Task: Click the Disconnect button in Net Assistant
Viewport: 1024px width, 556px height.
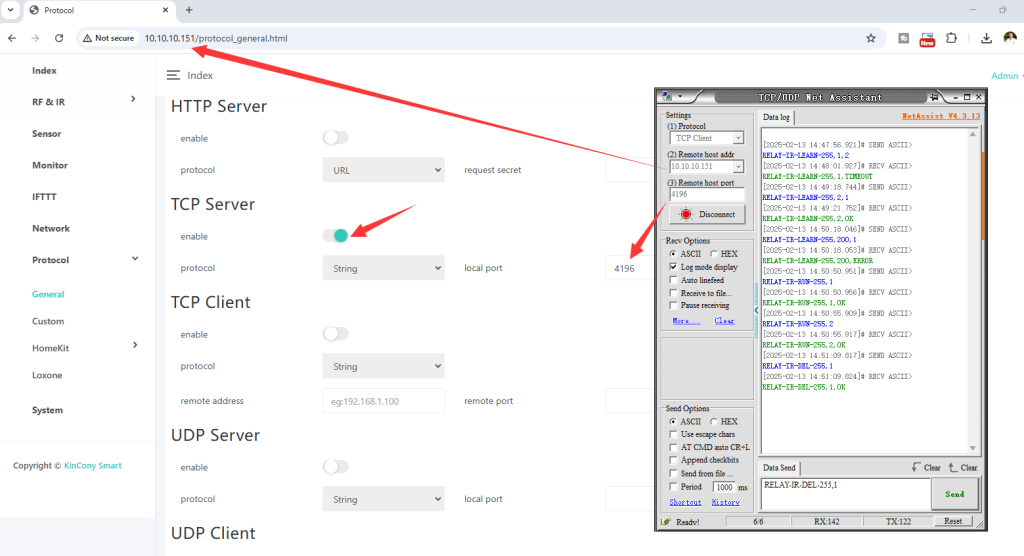Action: click(708, 214)
